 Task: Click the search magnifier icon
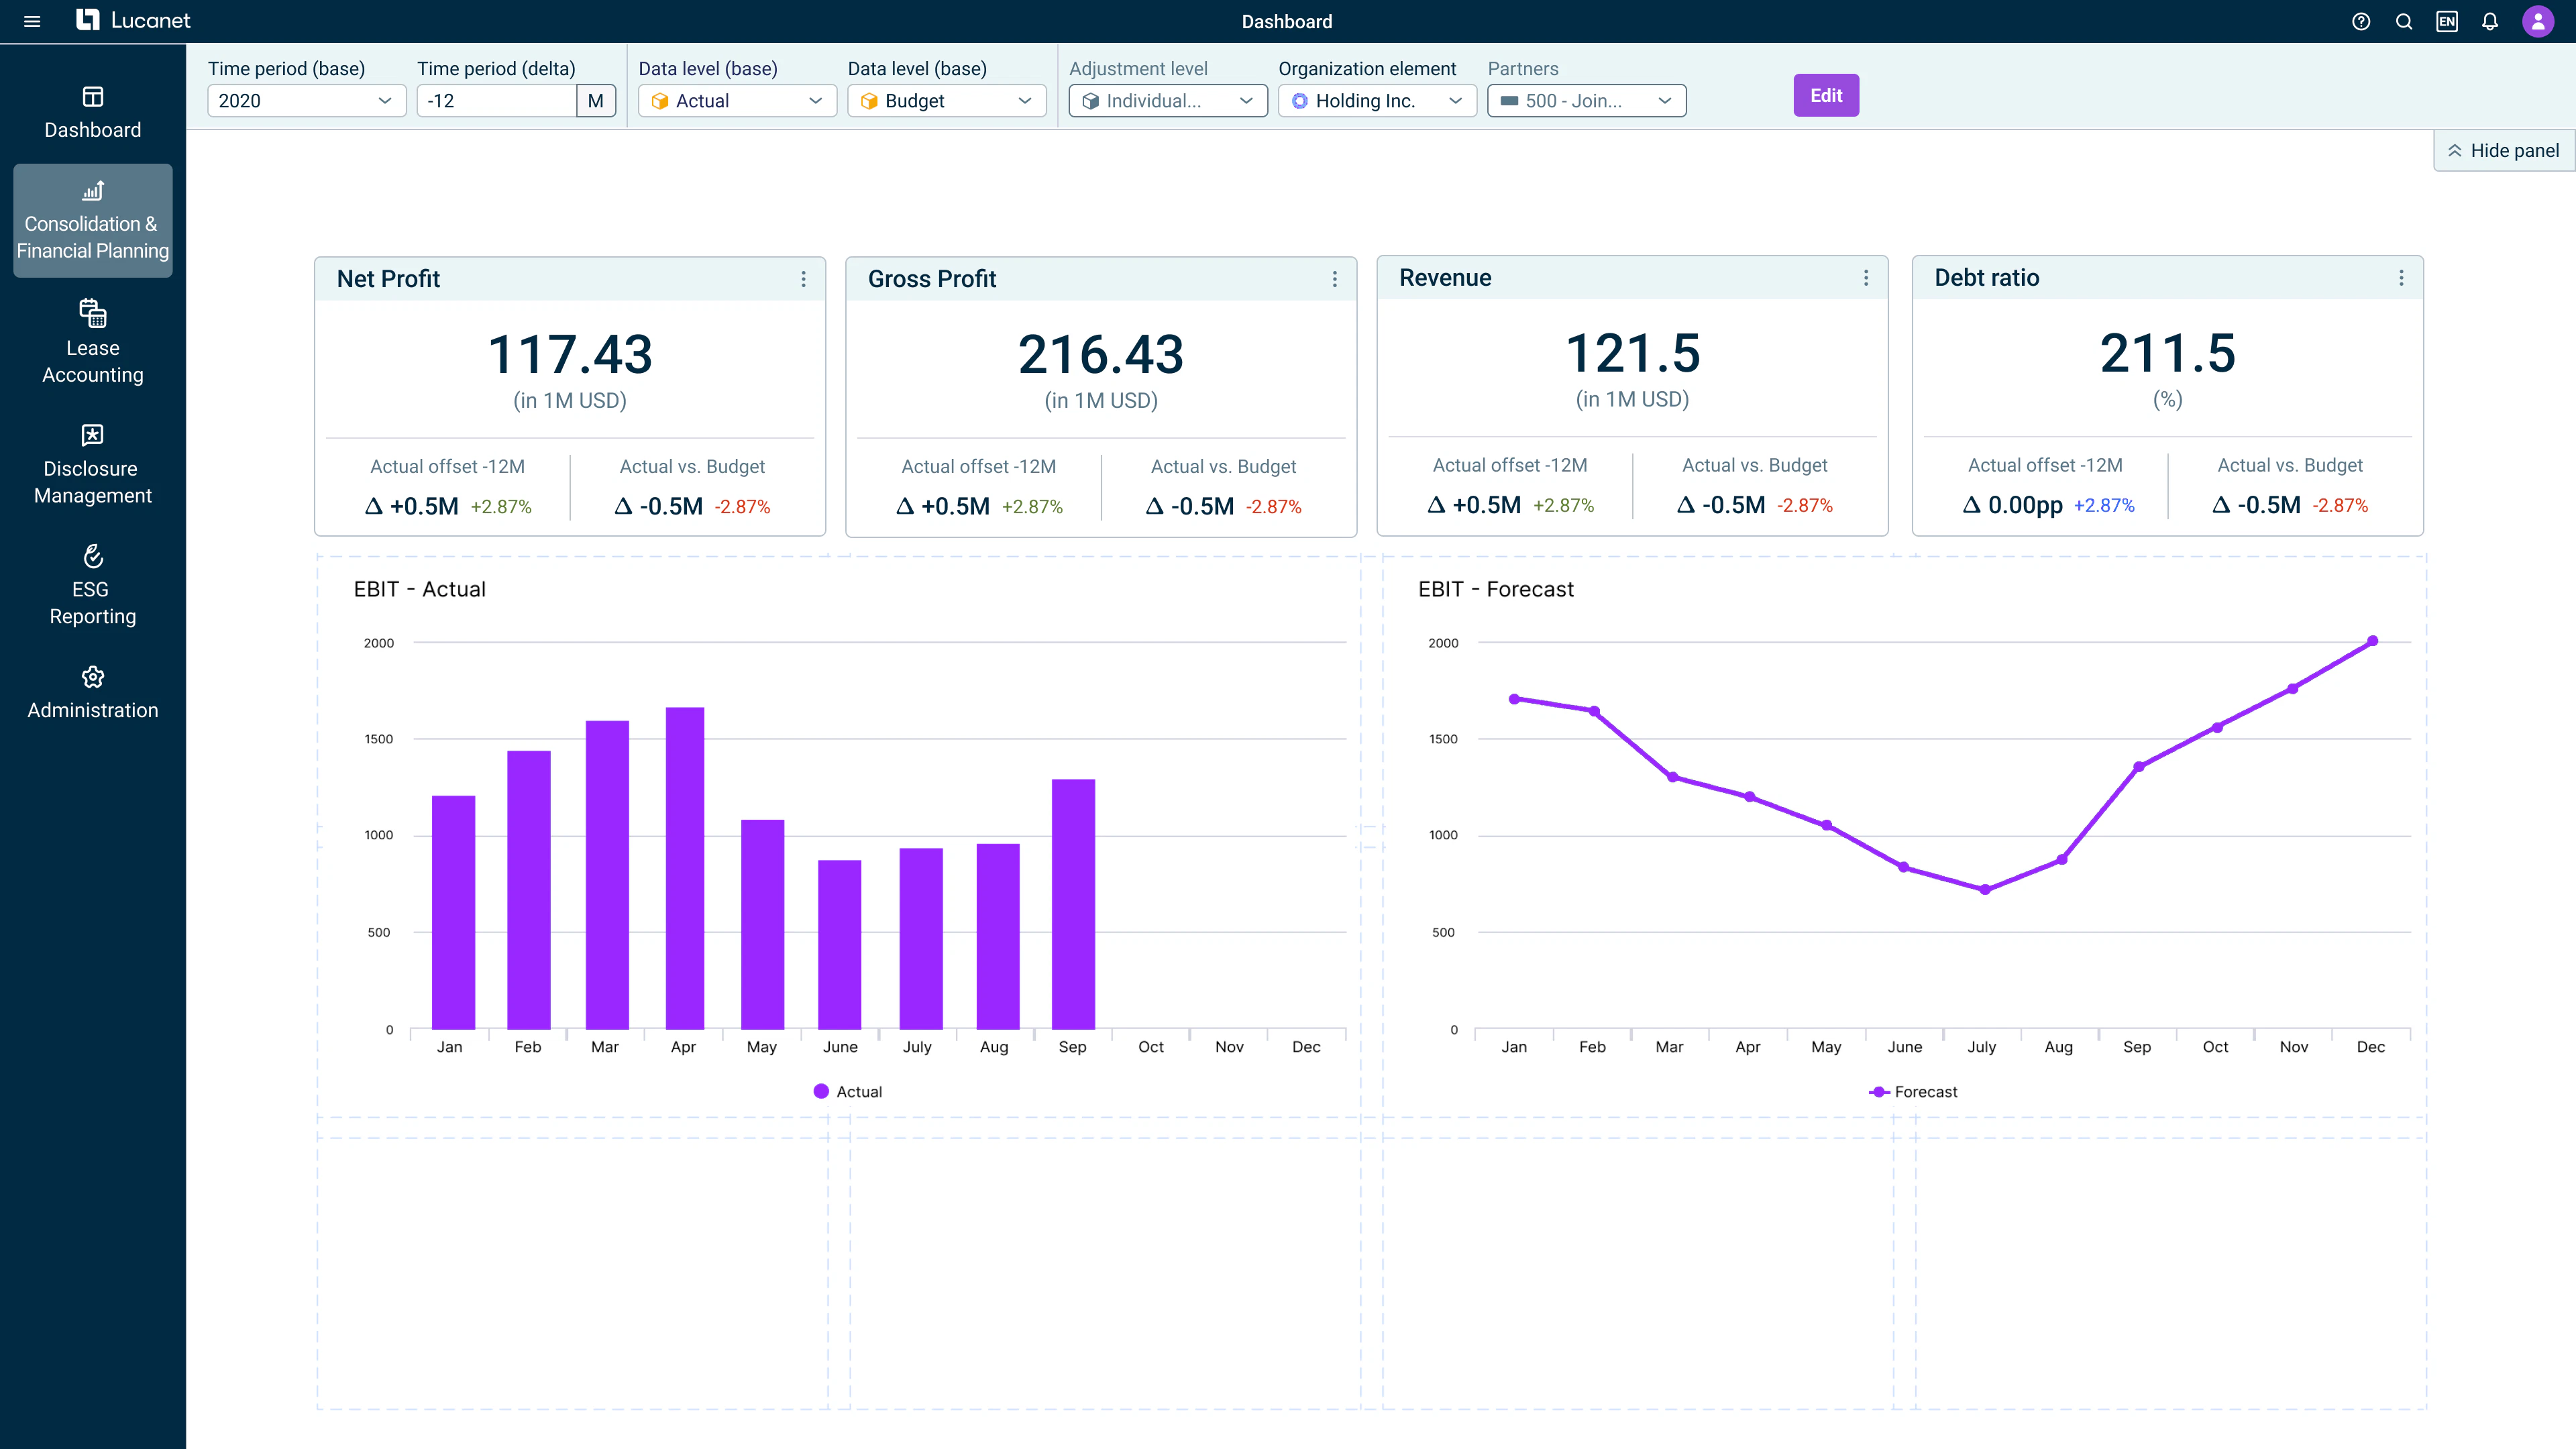pyautogui.click(x=2404, y=21)
